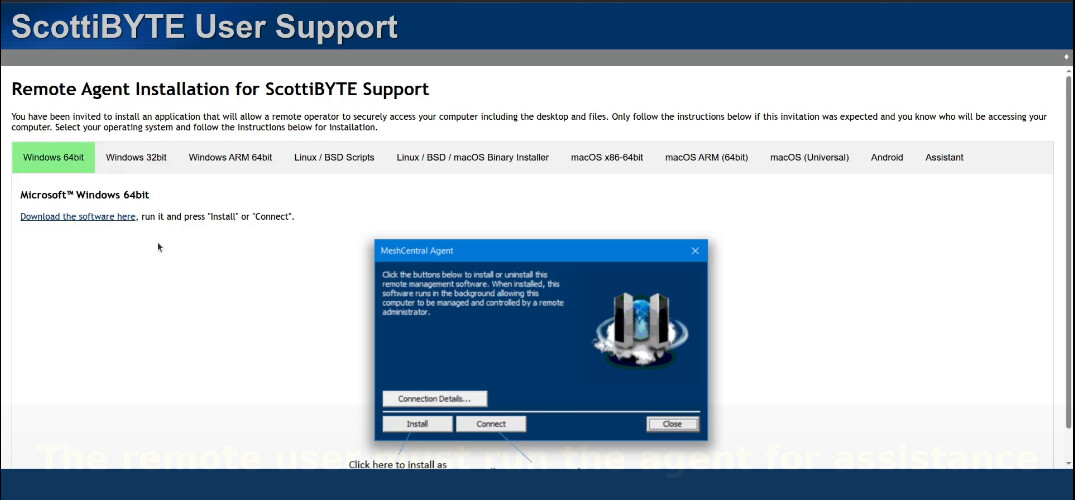Click the MeshCentral Agent dialog title bar

(x=520, y=251)
